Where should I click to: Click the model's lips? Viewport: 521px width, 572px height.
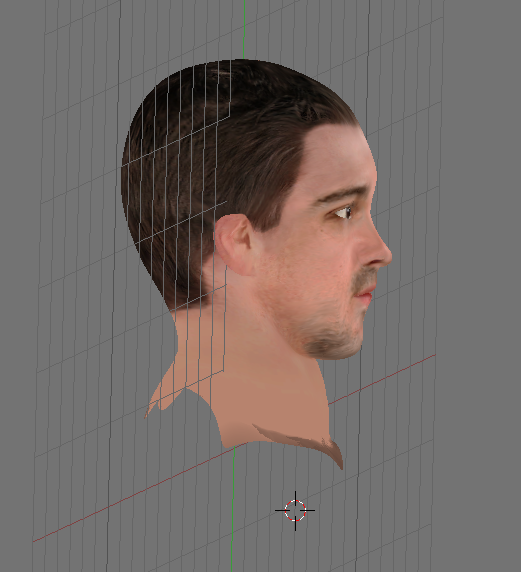(x=365, y=297)
